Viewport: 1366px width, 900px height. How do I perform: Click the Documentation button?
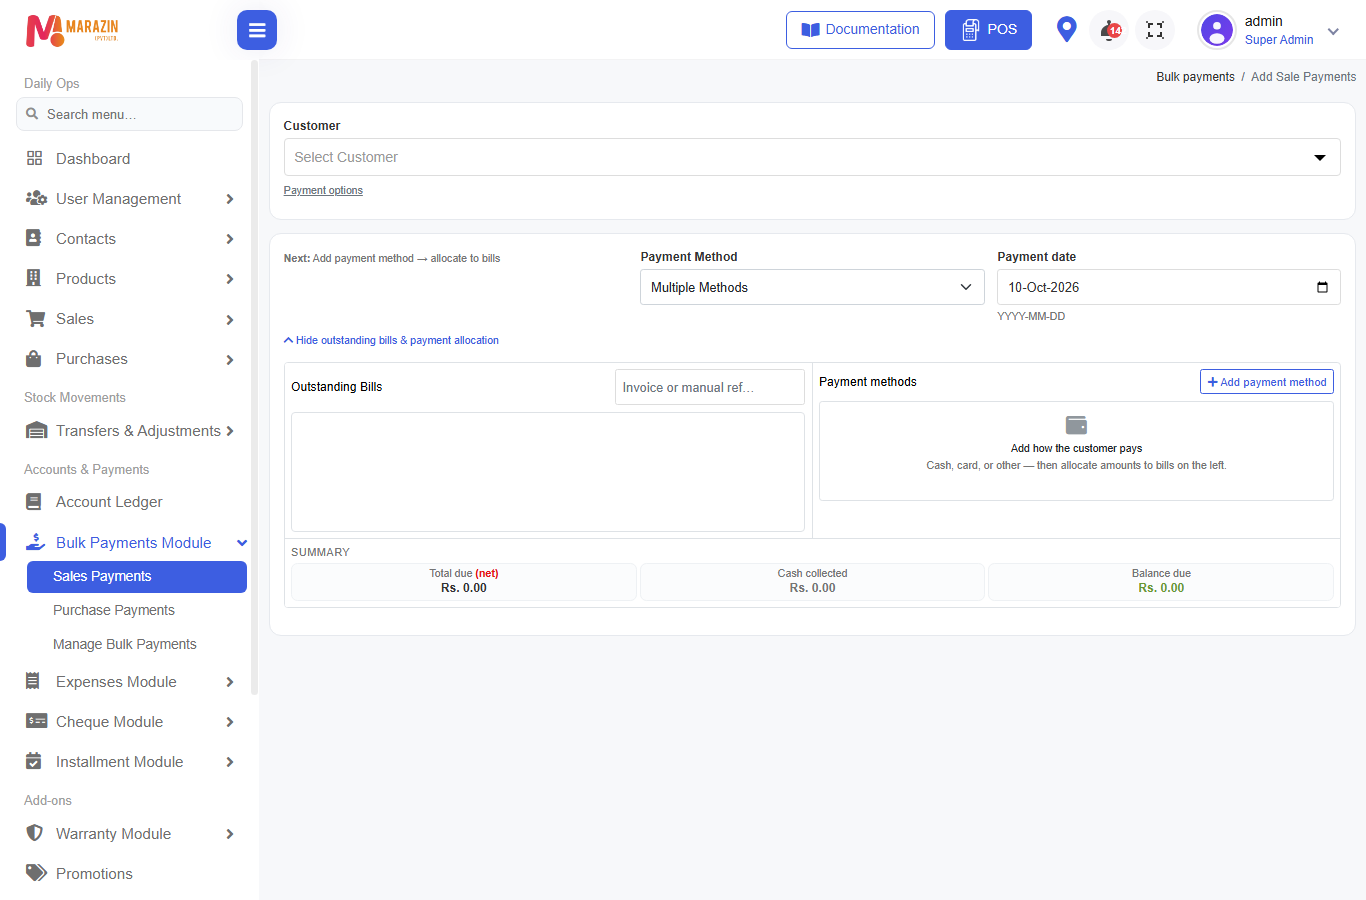(860, 30)
